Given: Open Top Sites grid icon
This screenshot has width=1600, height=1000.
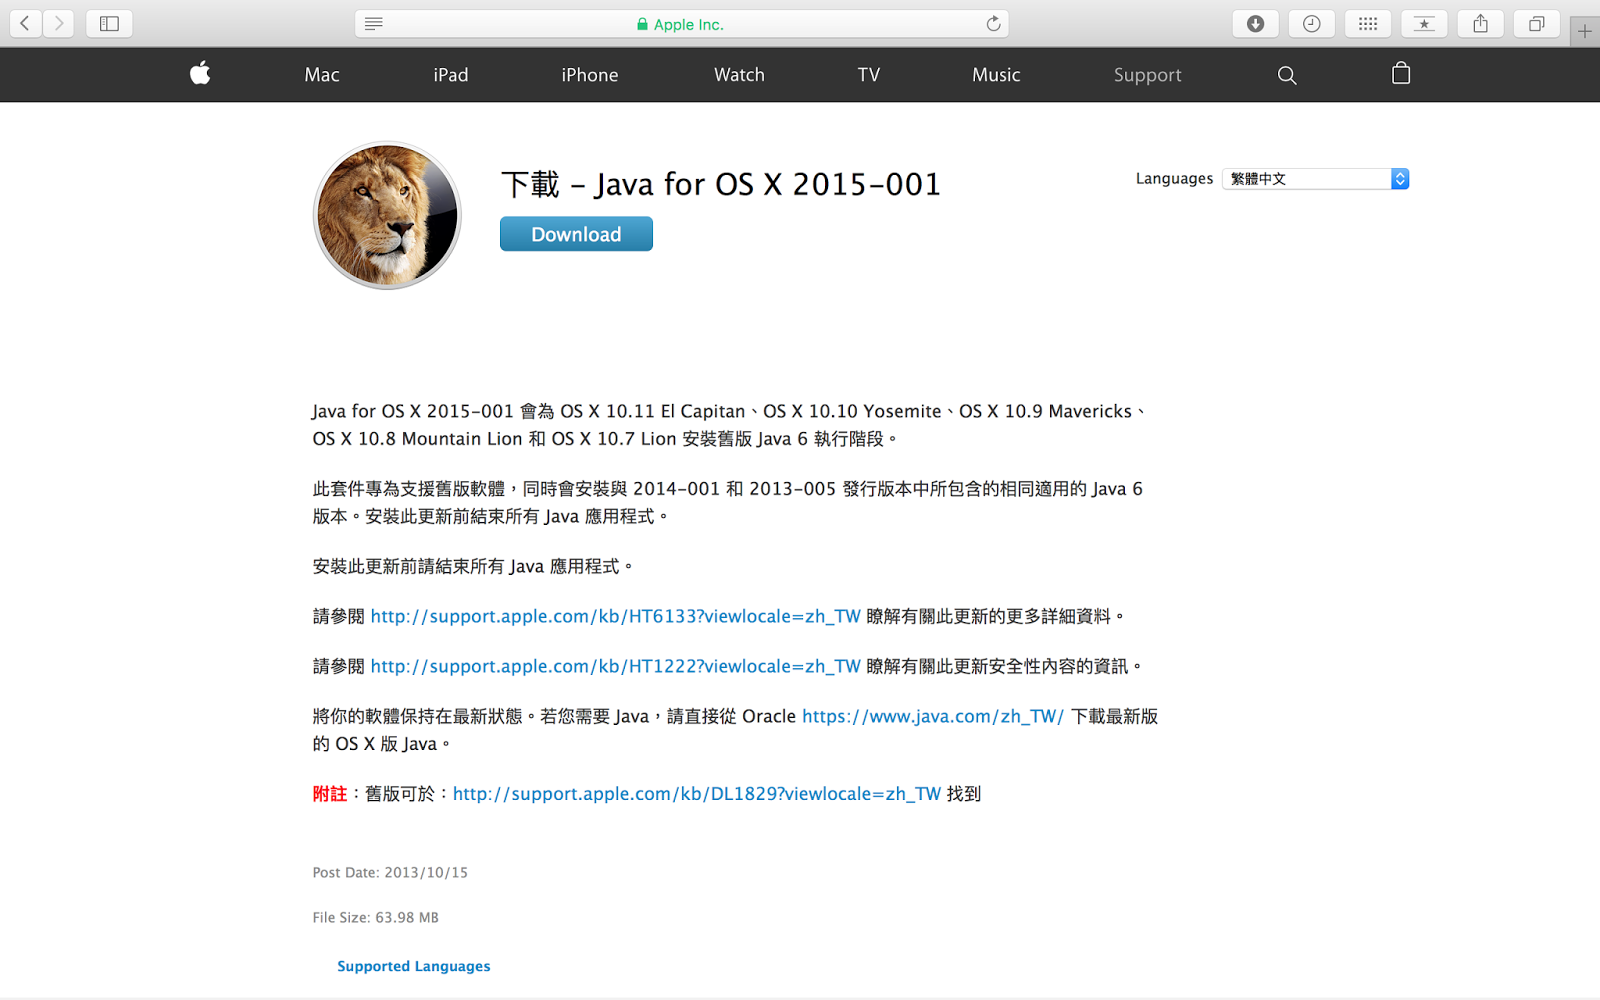Looking at the screenshot, I should [1368, 24].
